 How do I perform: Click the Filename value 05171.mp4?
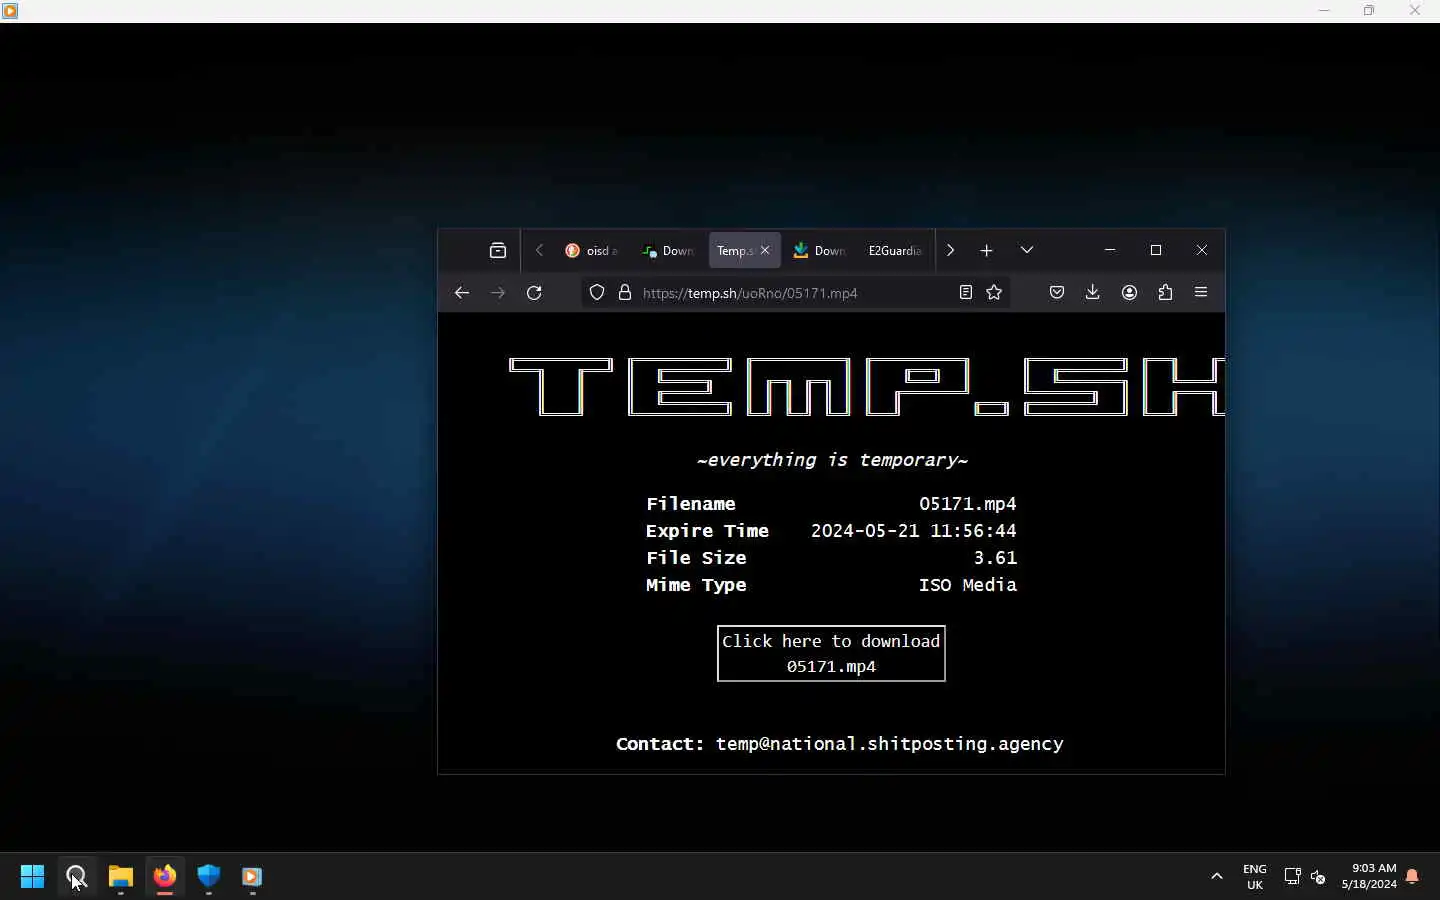[x=968, y=504]
